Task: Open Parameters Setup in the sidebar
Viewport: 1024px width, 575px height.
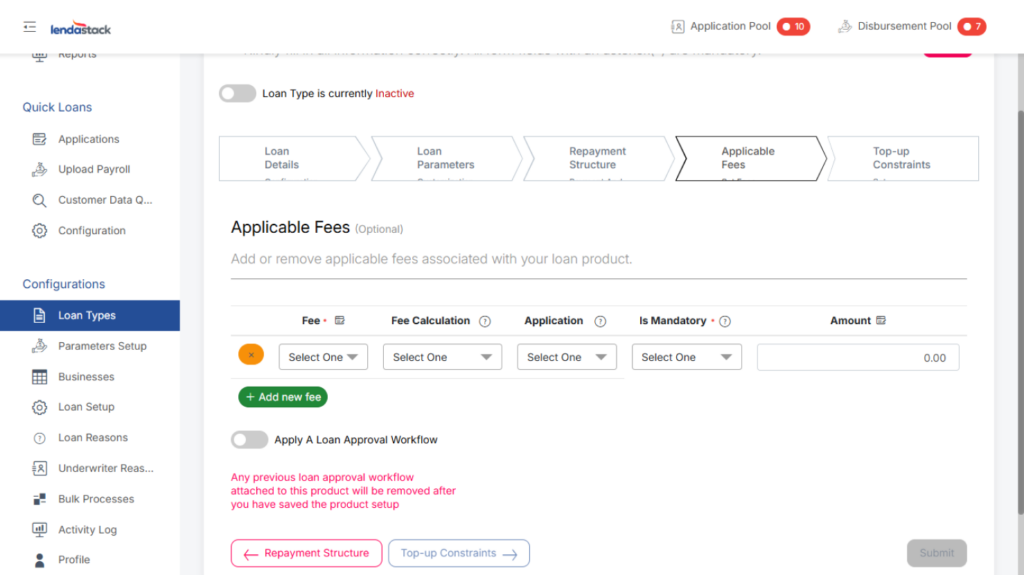Action: click(x=102, y=346)
